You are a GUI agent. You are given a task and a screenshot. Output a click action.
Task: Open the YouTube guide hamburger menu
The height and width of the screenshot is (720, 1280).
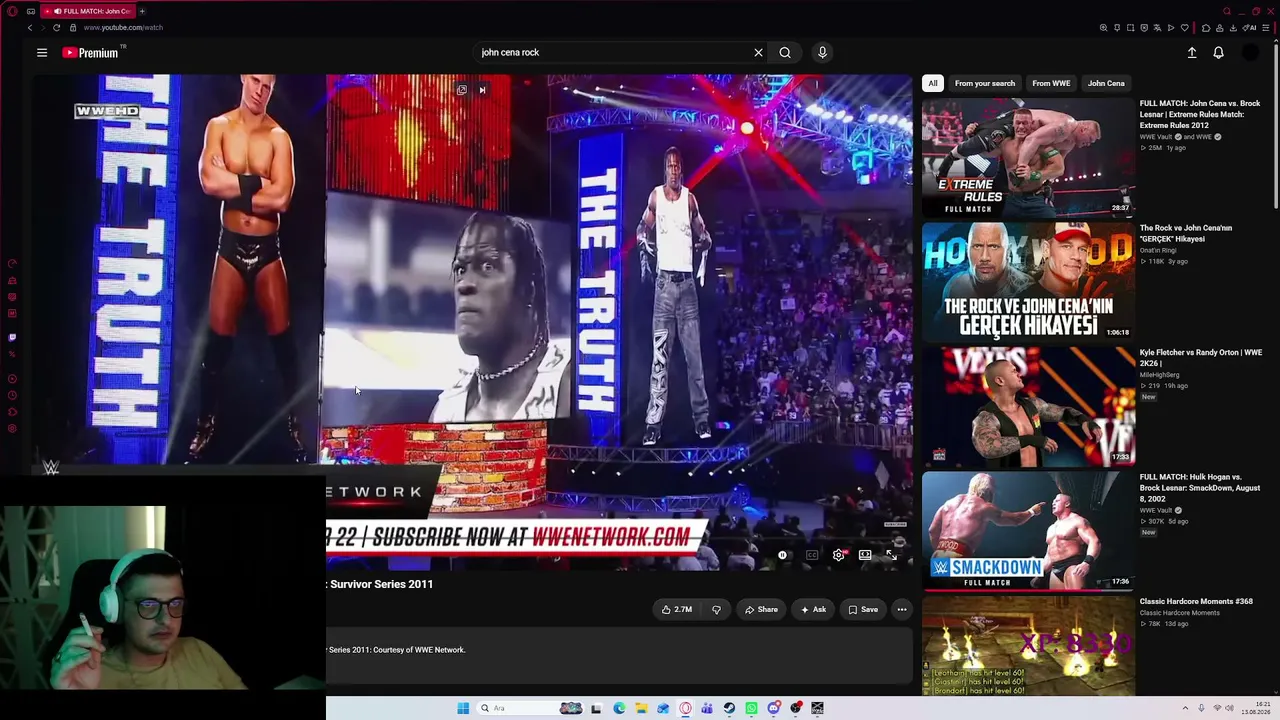coord(42,52)
